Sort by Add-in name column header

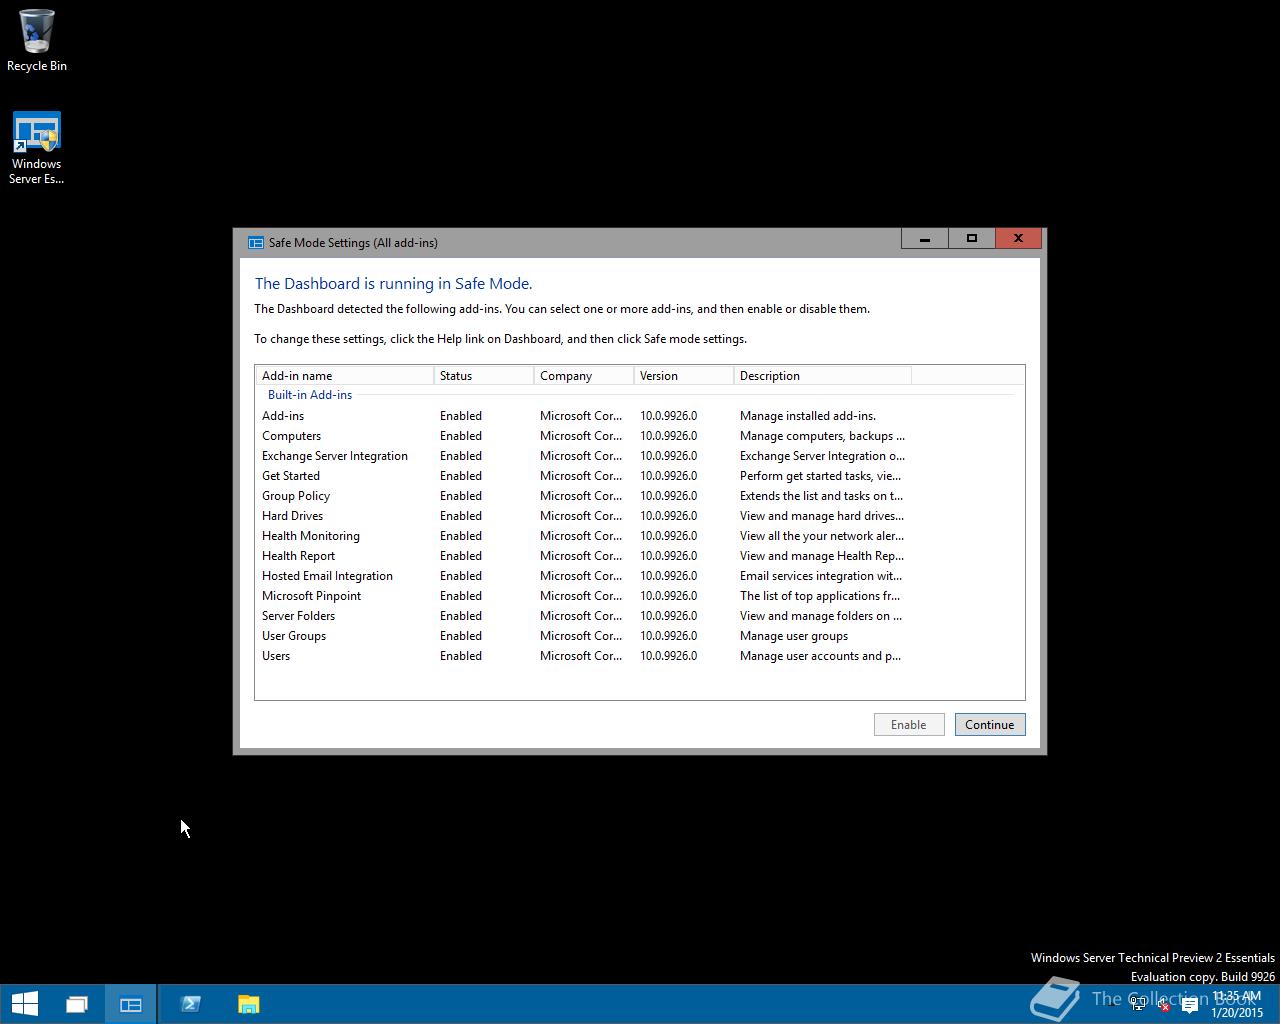345,376
